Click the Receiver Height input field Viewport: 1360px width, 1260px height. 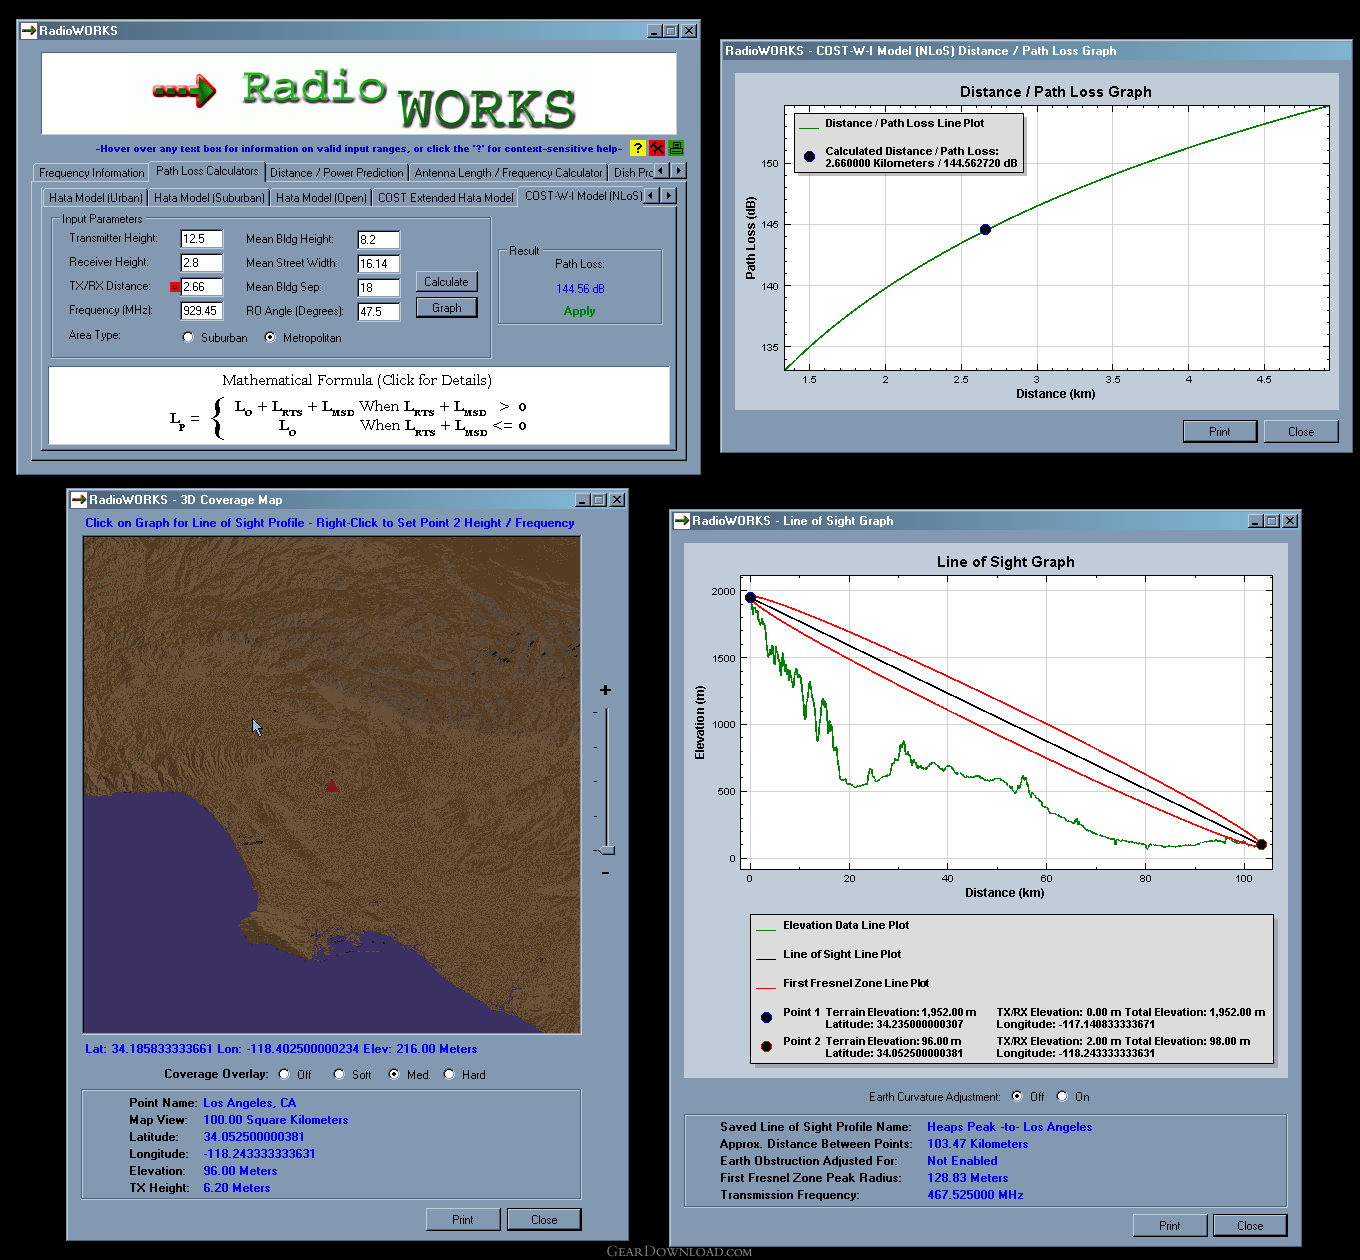pos(201,263)
